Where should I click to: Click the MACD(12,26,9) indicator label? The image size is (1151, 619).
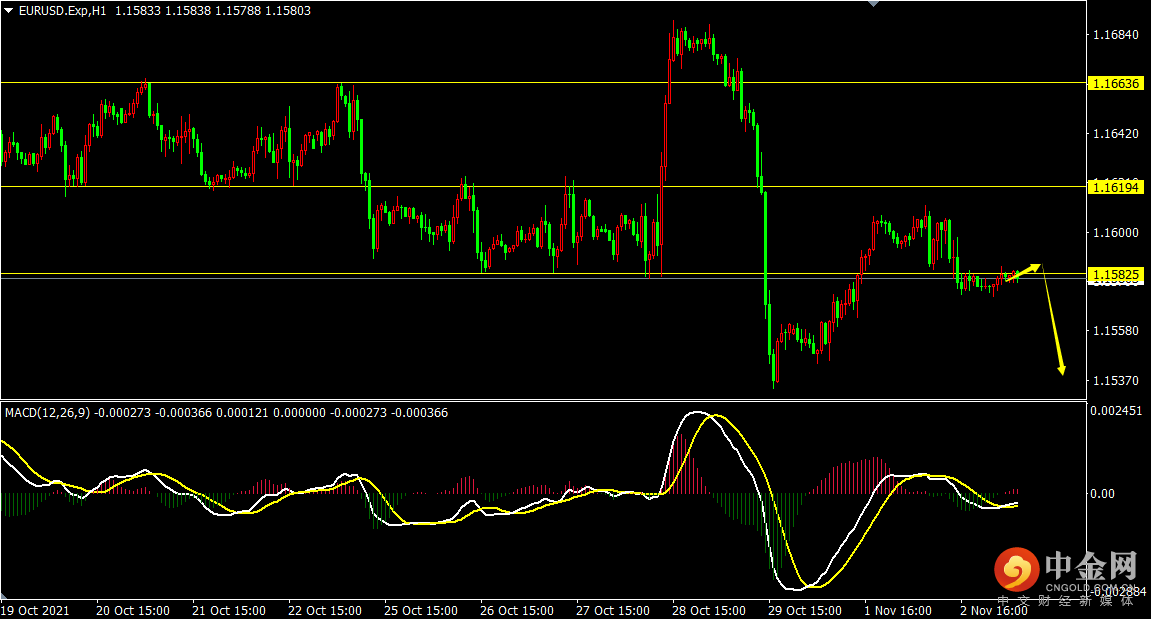pyautogui.click(x=48, y=413)
